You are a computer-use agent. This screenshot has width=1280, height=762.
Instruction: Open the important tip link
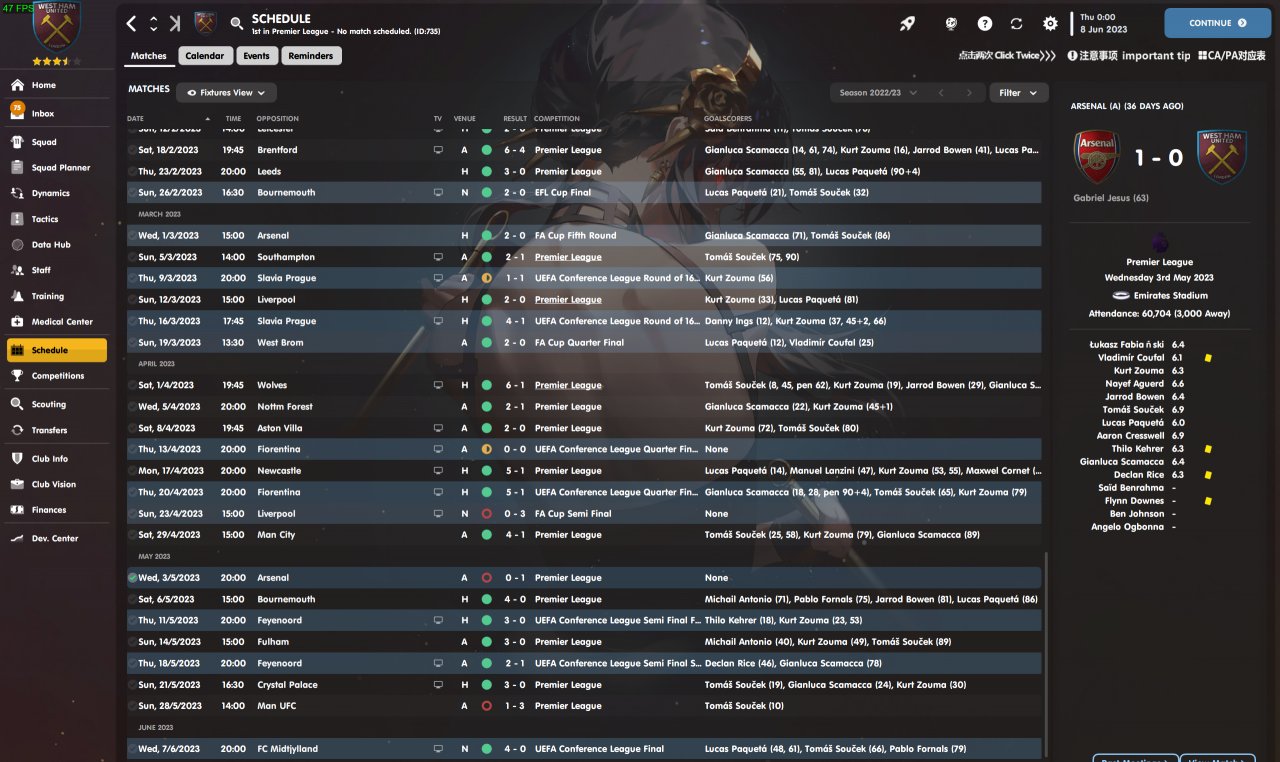1129,56
